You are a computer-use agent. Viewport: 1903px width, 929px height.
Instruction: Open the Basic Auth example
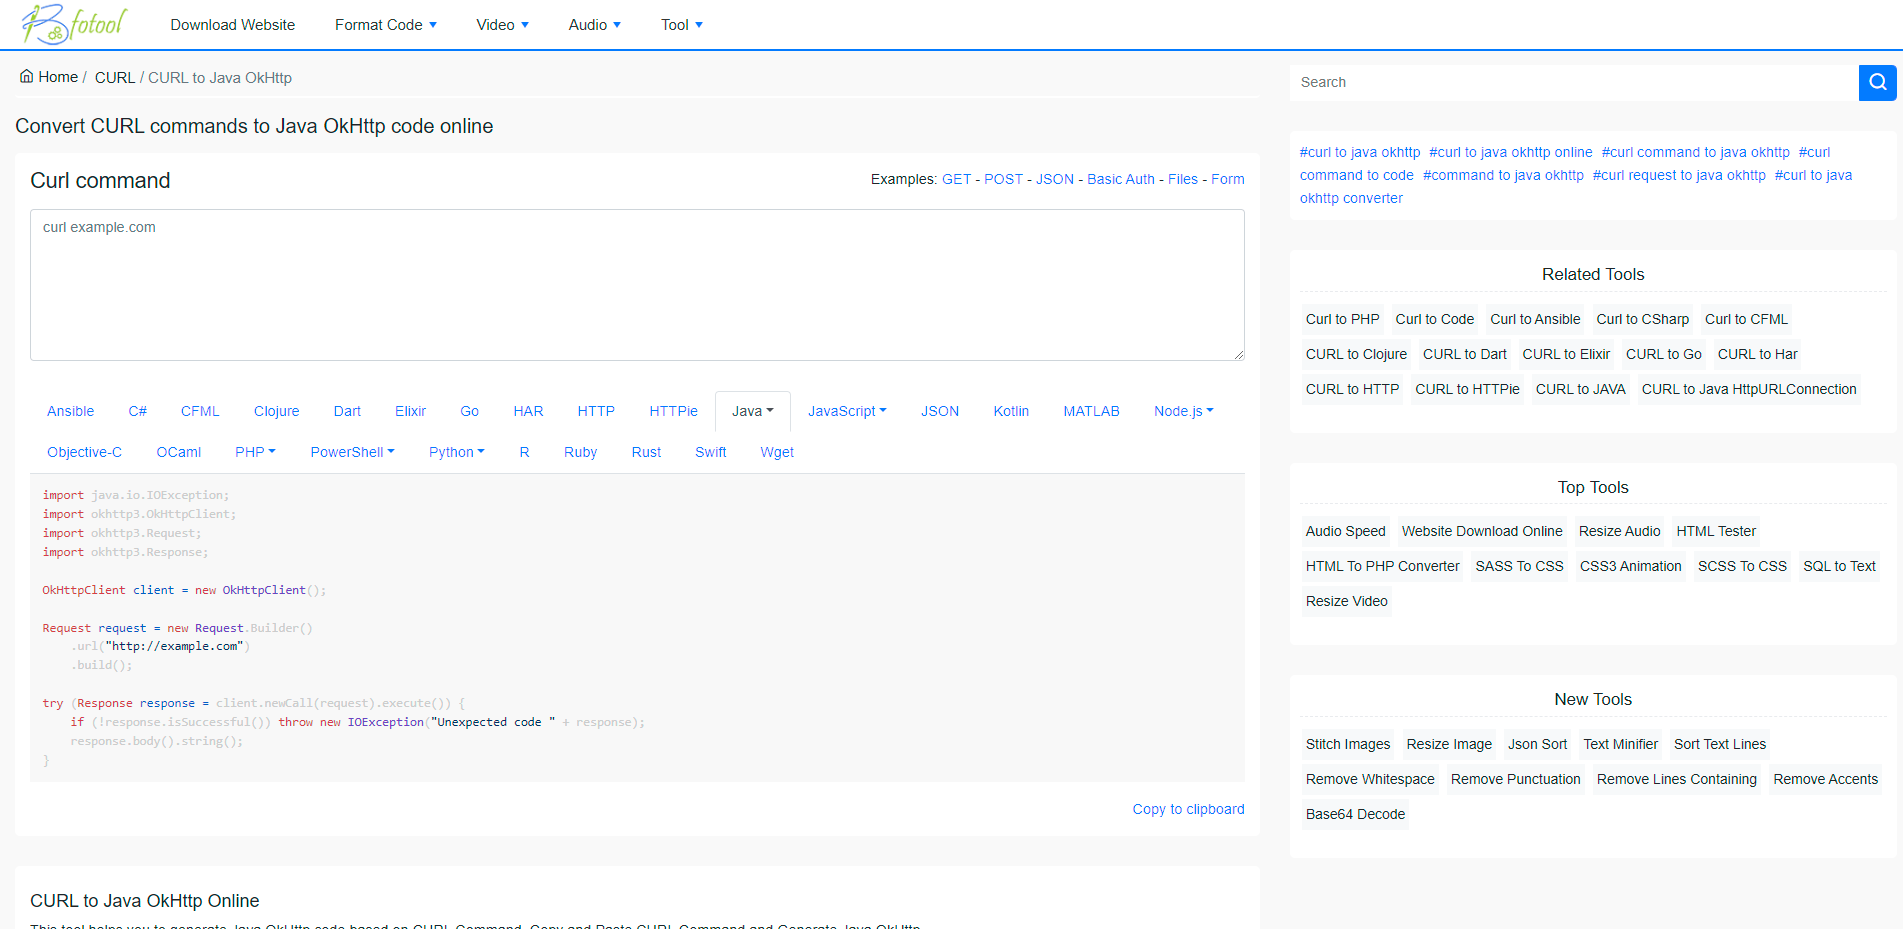[1120, 179]
